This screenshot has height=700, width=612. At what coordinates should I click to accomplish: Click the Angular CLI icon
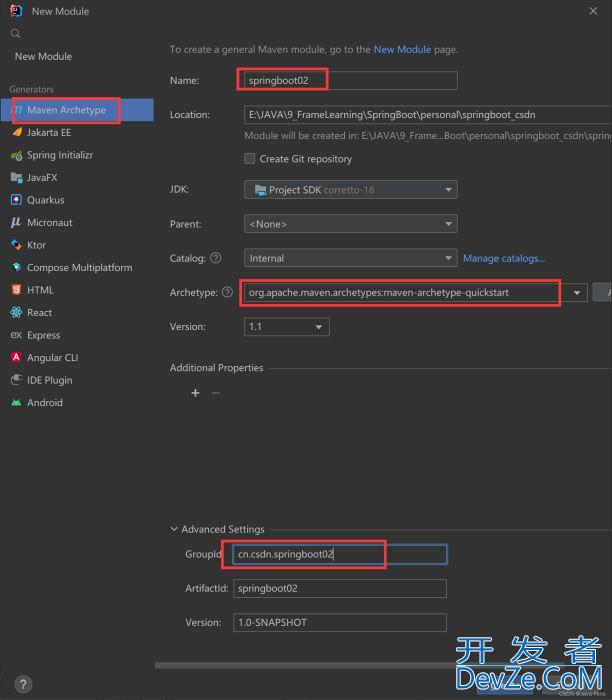(17, 357)
